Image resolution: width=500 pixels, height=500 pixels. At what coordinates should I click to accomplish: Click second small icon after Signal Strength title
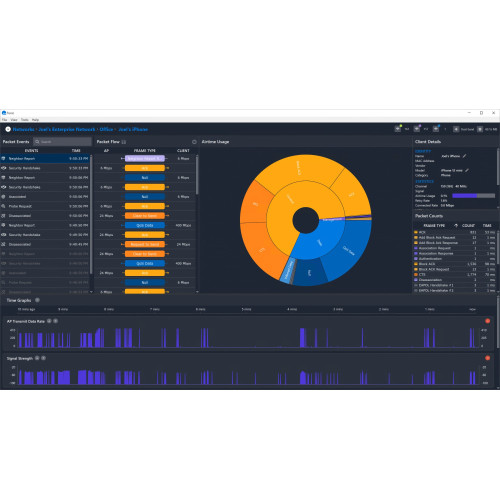[x=43, y=358]
